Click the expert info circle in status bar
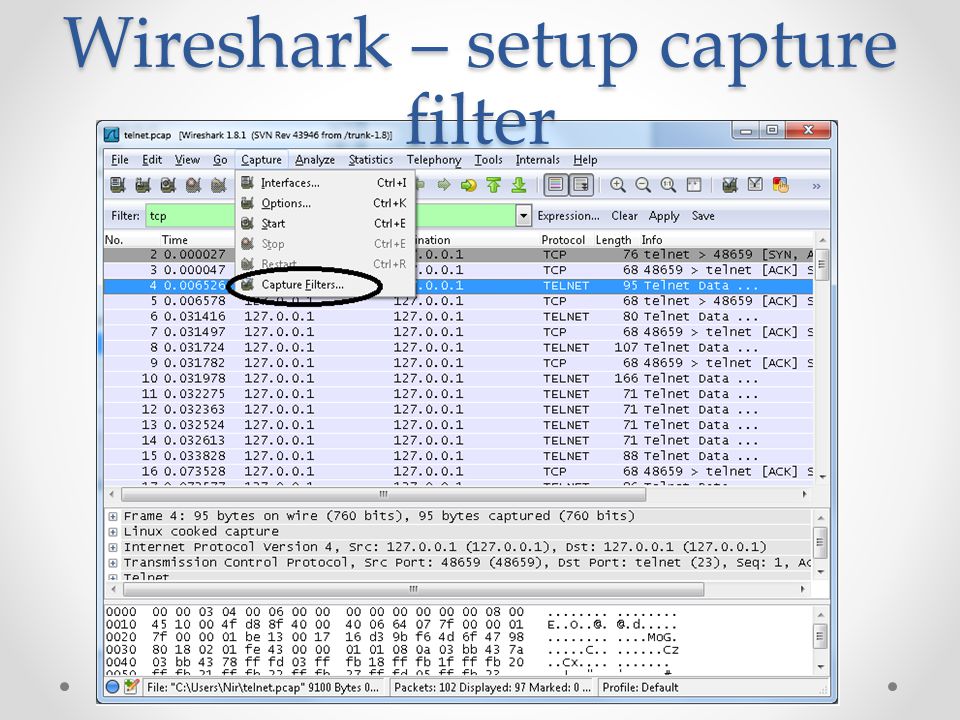960x720 pixels. 112,687
